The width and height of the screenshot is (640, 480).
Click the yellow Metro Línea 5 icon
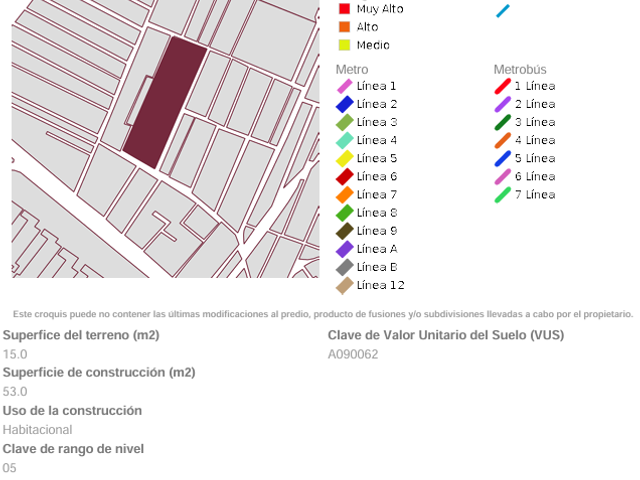pos(344,158)
